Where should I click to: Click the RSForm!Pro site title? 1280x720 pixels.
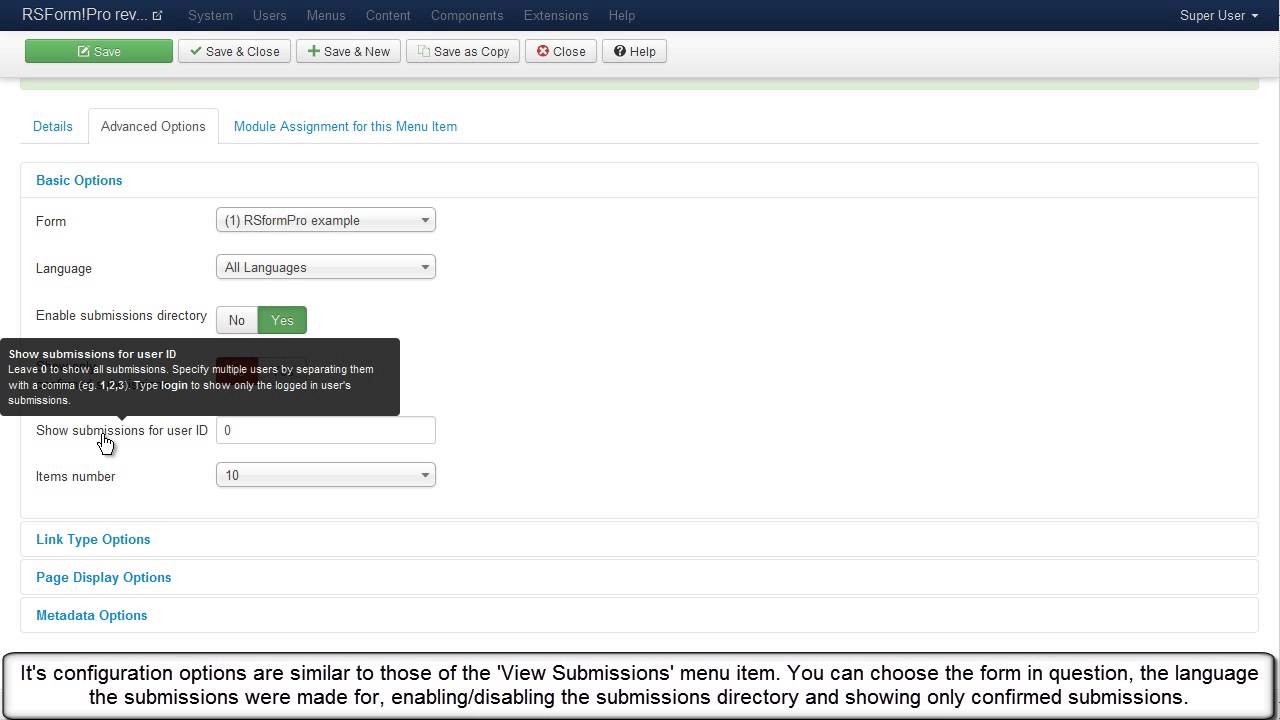click(x=84, y=15)
